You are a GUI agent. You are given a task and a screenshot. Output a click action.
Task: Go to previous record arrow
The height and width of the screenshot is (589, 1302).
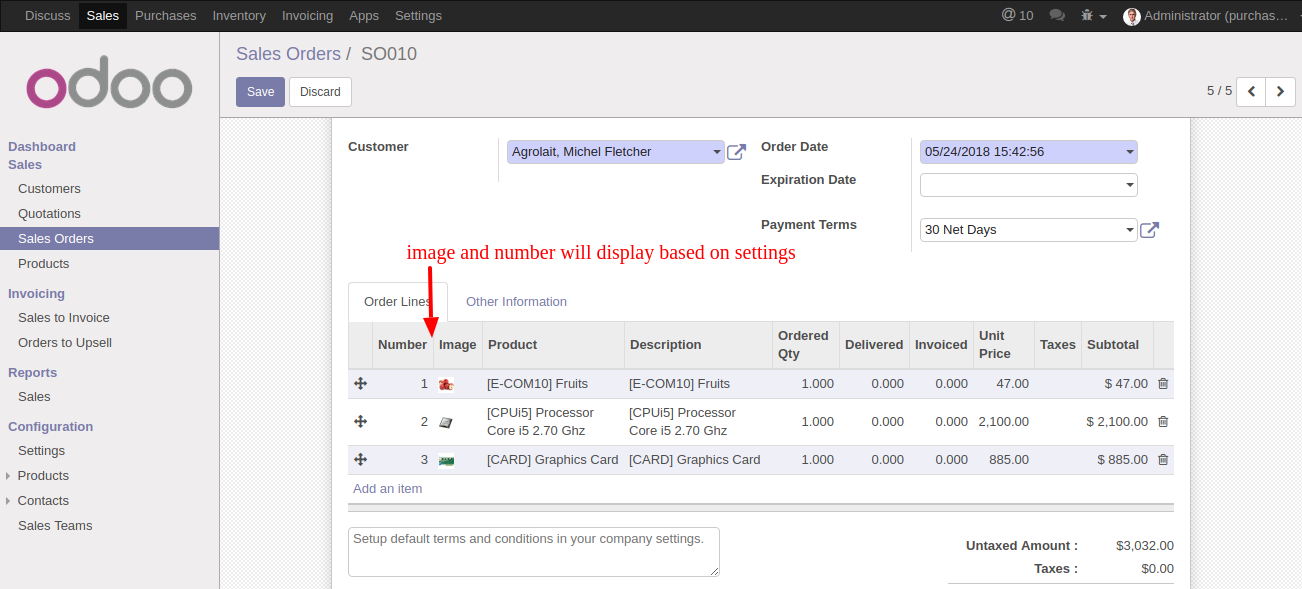click(1251, 91)
